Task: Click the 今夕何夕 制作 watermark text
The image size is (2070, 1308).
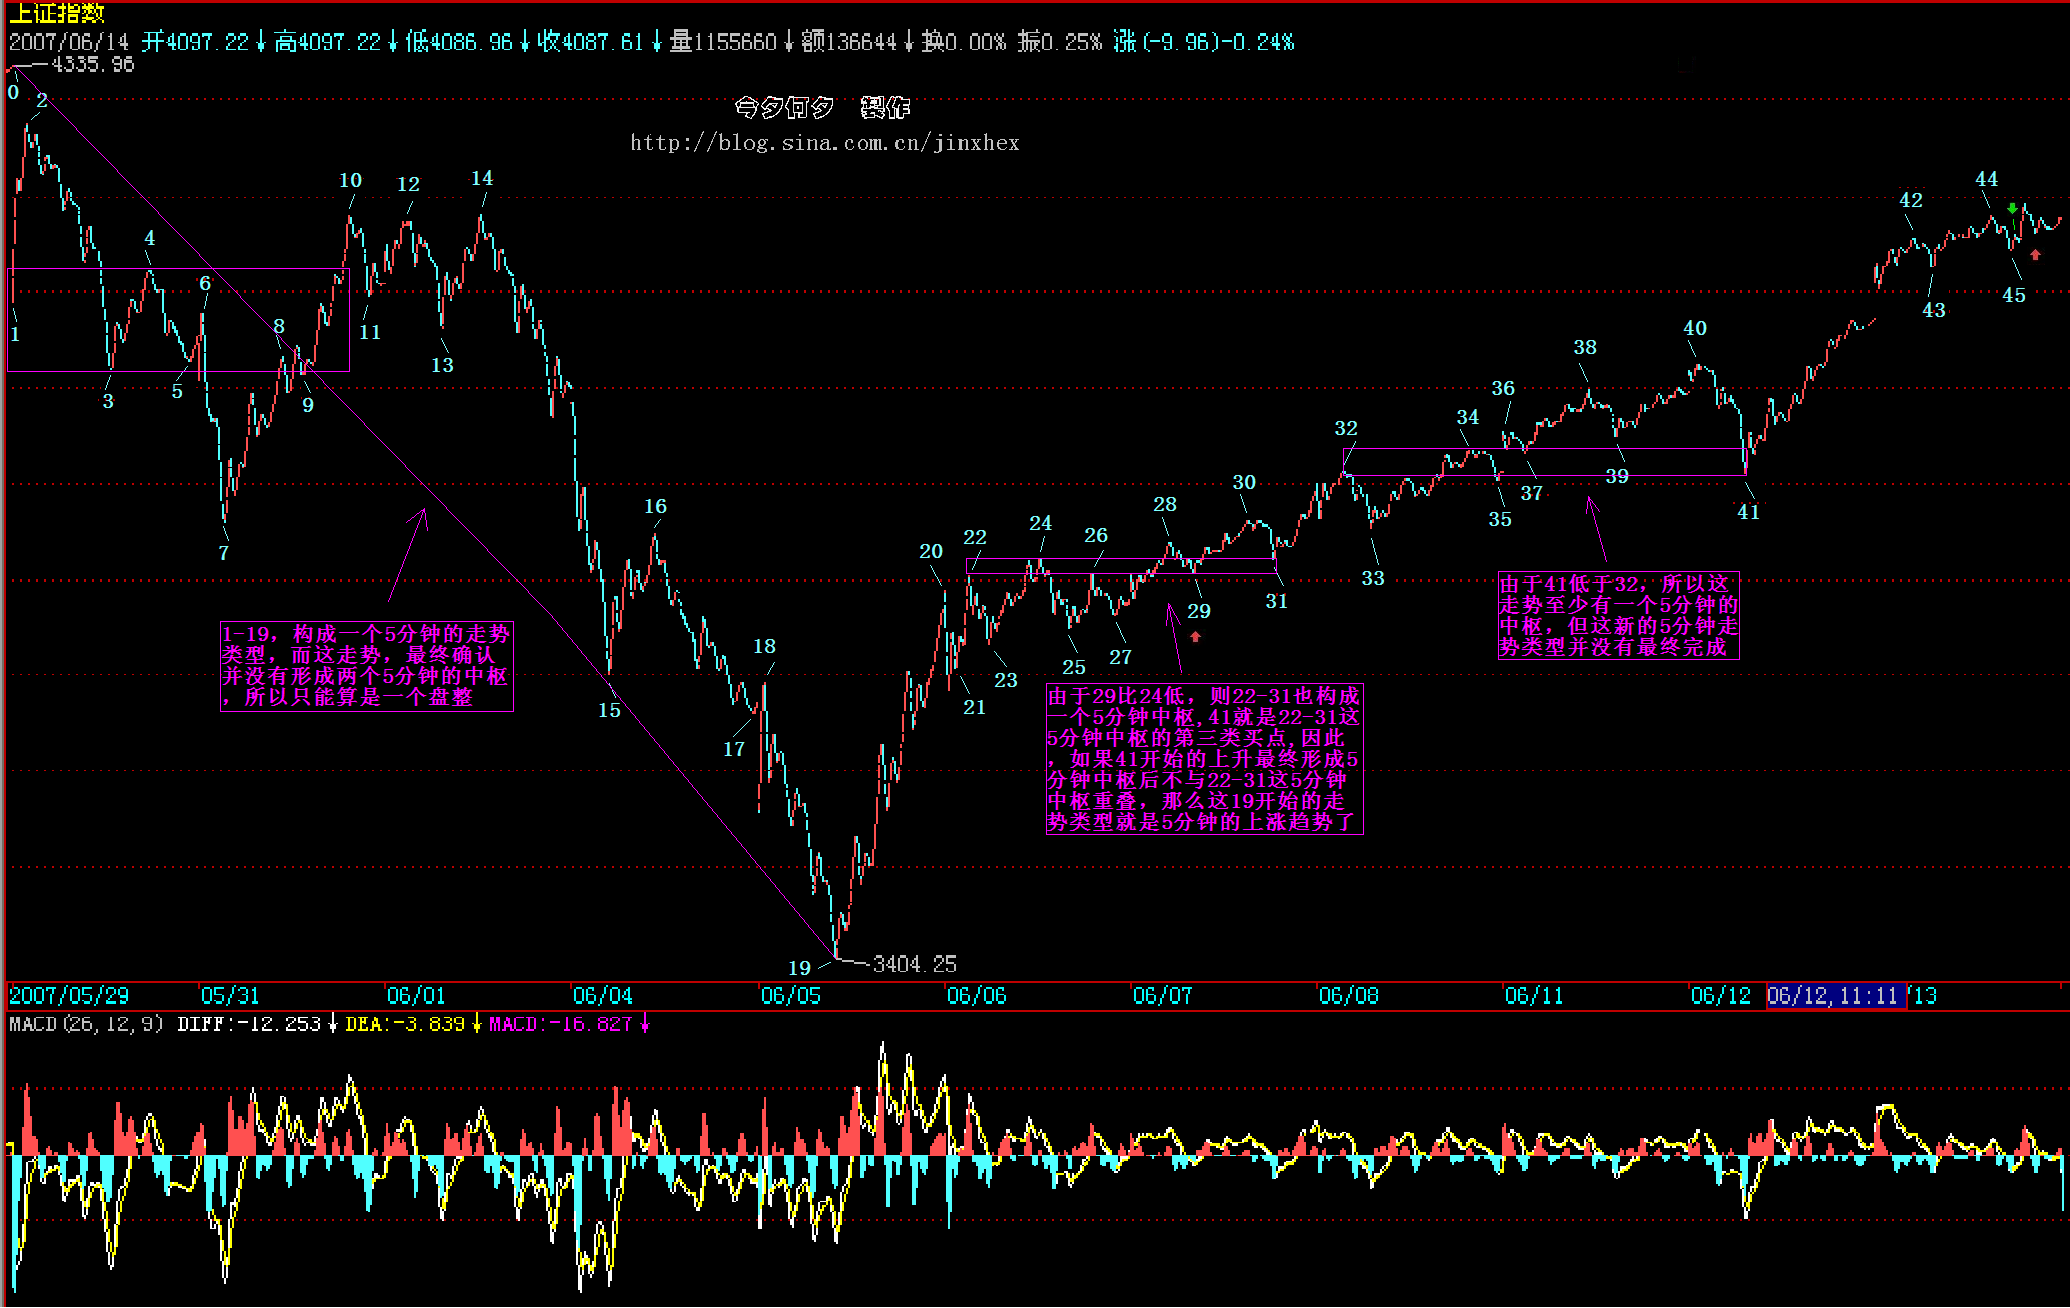Action: click(x=822, y=107)
